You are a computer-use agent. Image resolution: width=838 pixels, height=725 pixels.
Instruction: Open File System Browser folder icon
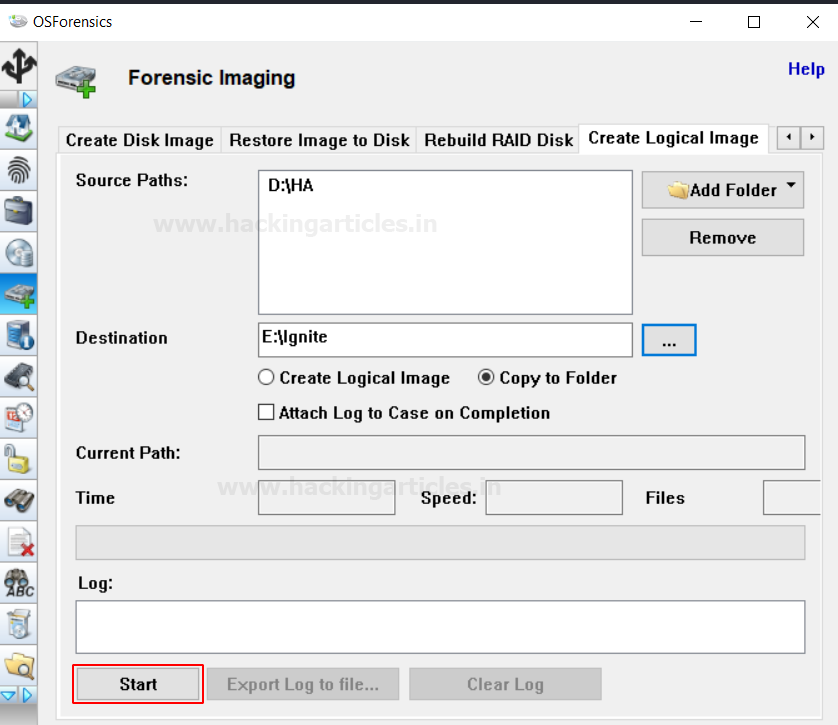pos(19,665)
